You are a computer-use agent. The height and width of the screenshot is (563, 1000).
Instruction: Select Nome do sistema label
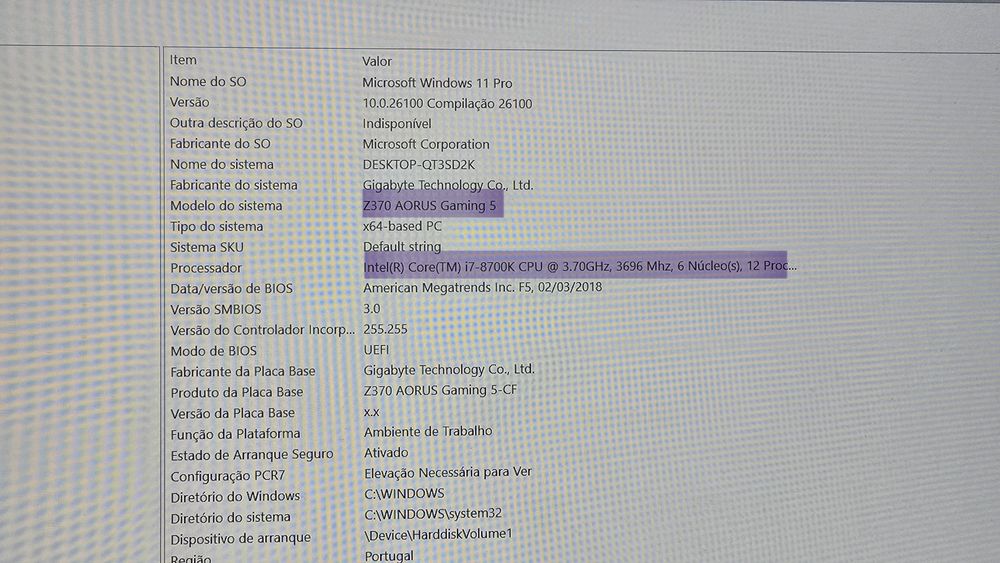coord(222,165)
